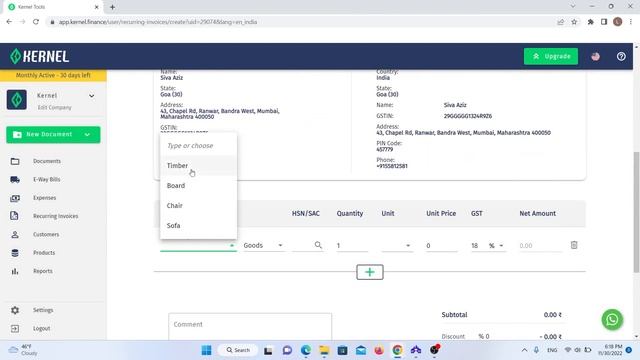This screenshot has width=640, height=360.
Task: Show hidden system tray icons chevron
Action: [524, 350]
